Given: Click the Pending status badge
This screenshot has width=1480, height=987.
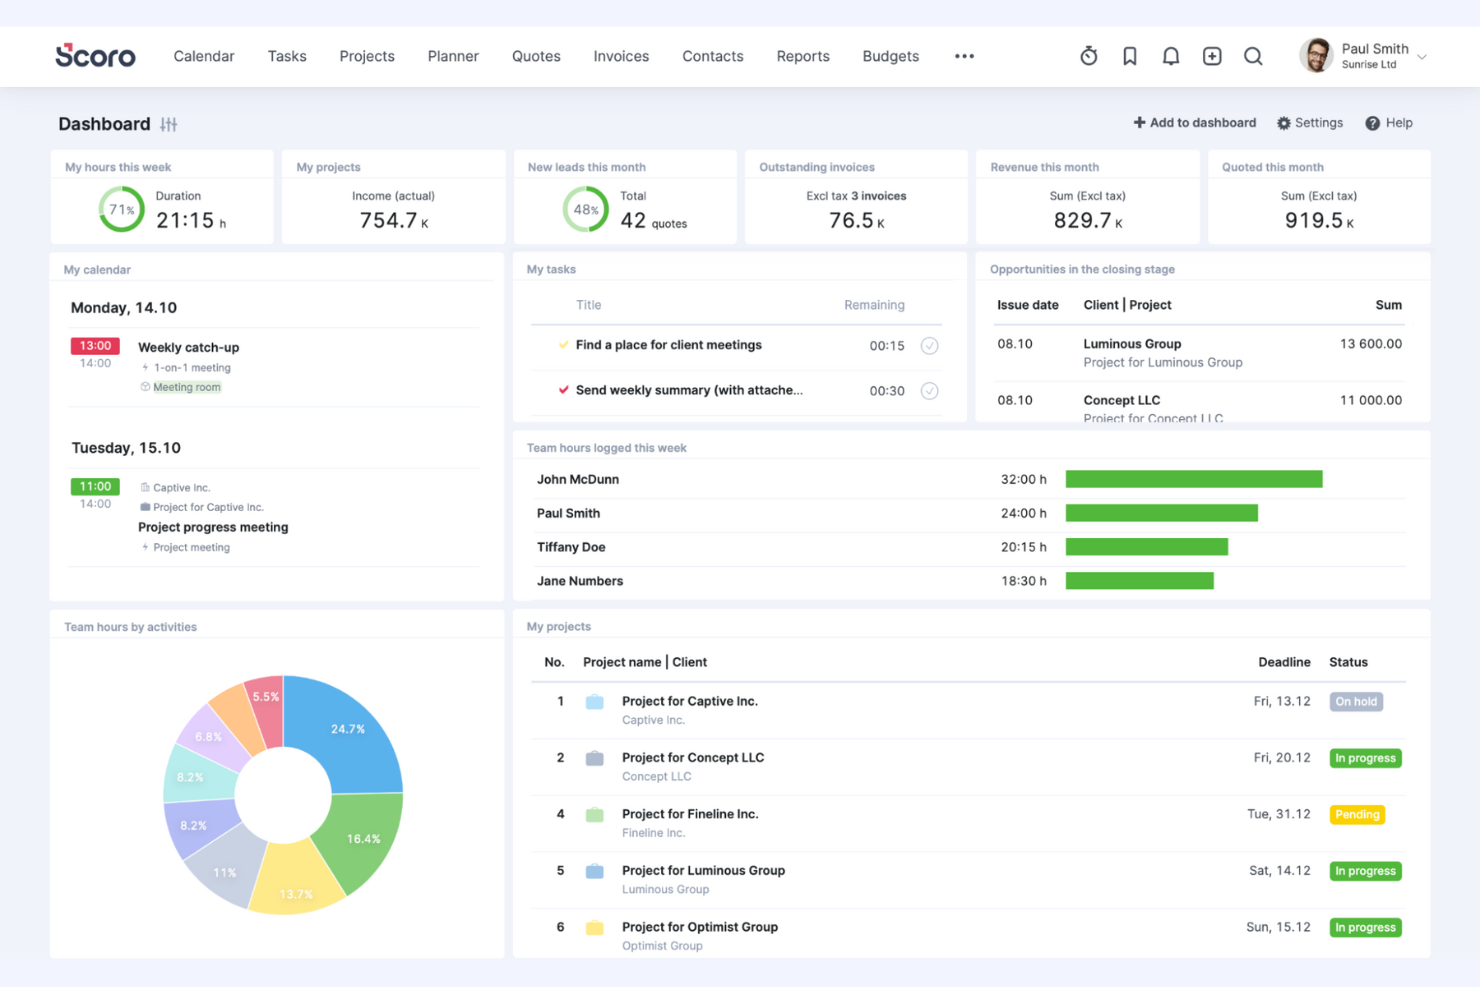Looking at the screenshot, I should click(1357, 815).
